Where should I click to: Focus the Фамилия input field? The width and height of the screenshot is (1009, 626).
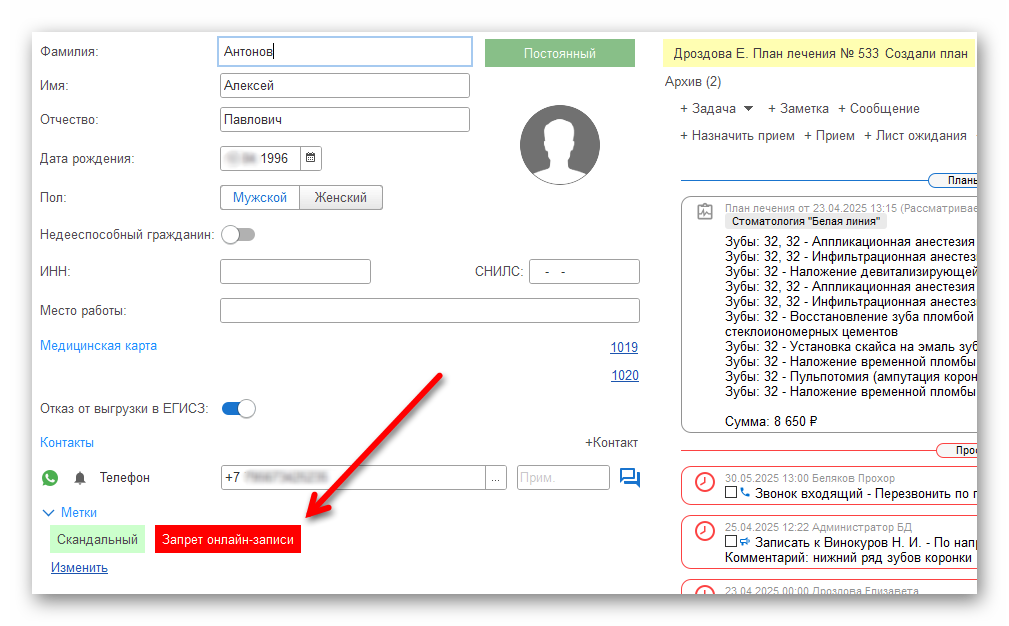click(346, 51)
